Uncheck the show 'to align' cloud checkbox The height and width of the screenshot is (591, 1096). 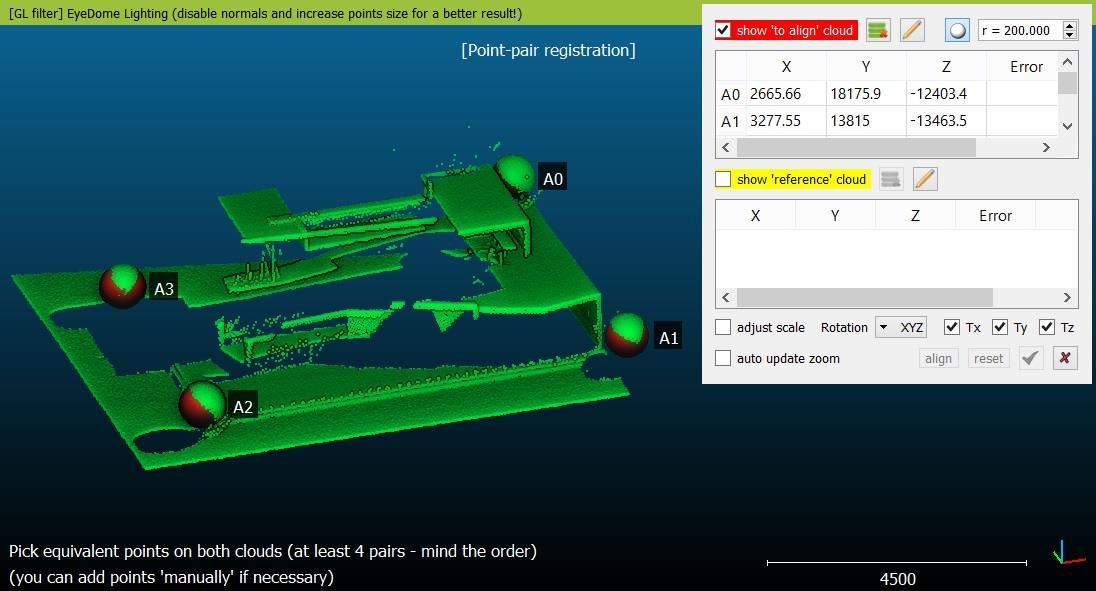pyautogui.click(x=724, y=30)
